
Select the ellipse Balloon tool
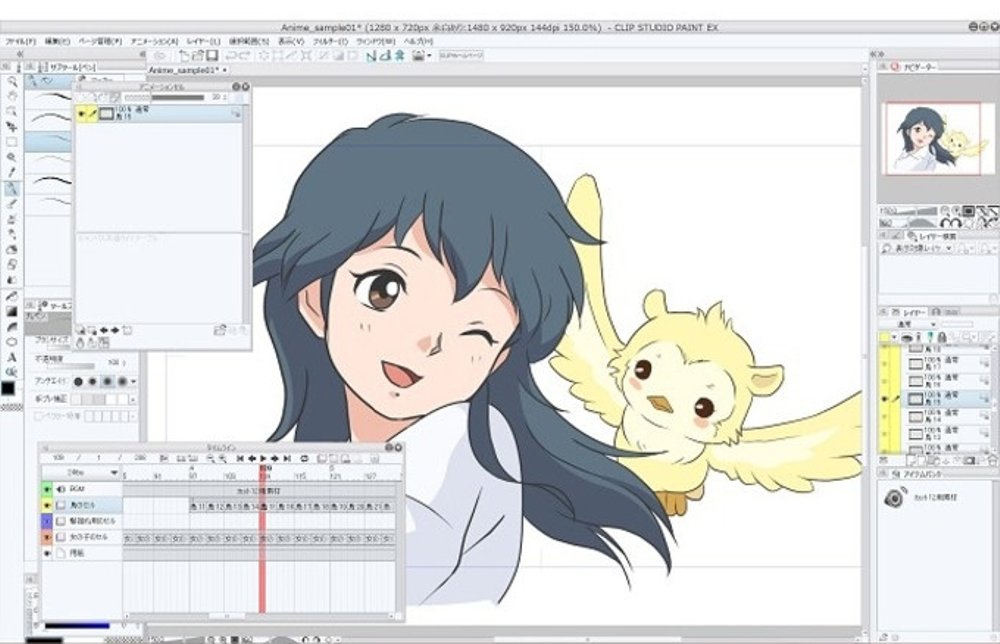[11, 342]
